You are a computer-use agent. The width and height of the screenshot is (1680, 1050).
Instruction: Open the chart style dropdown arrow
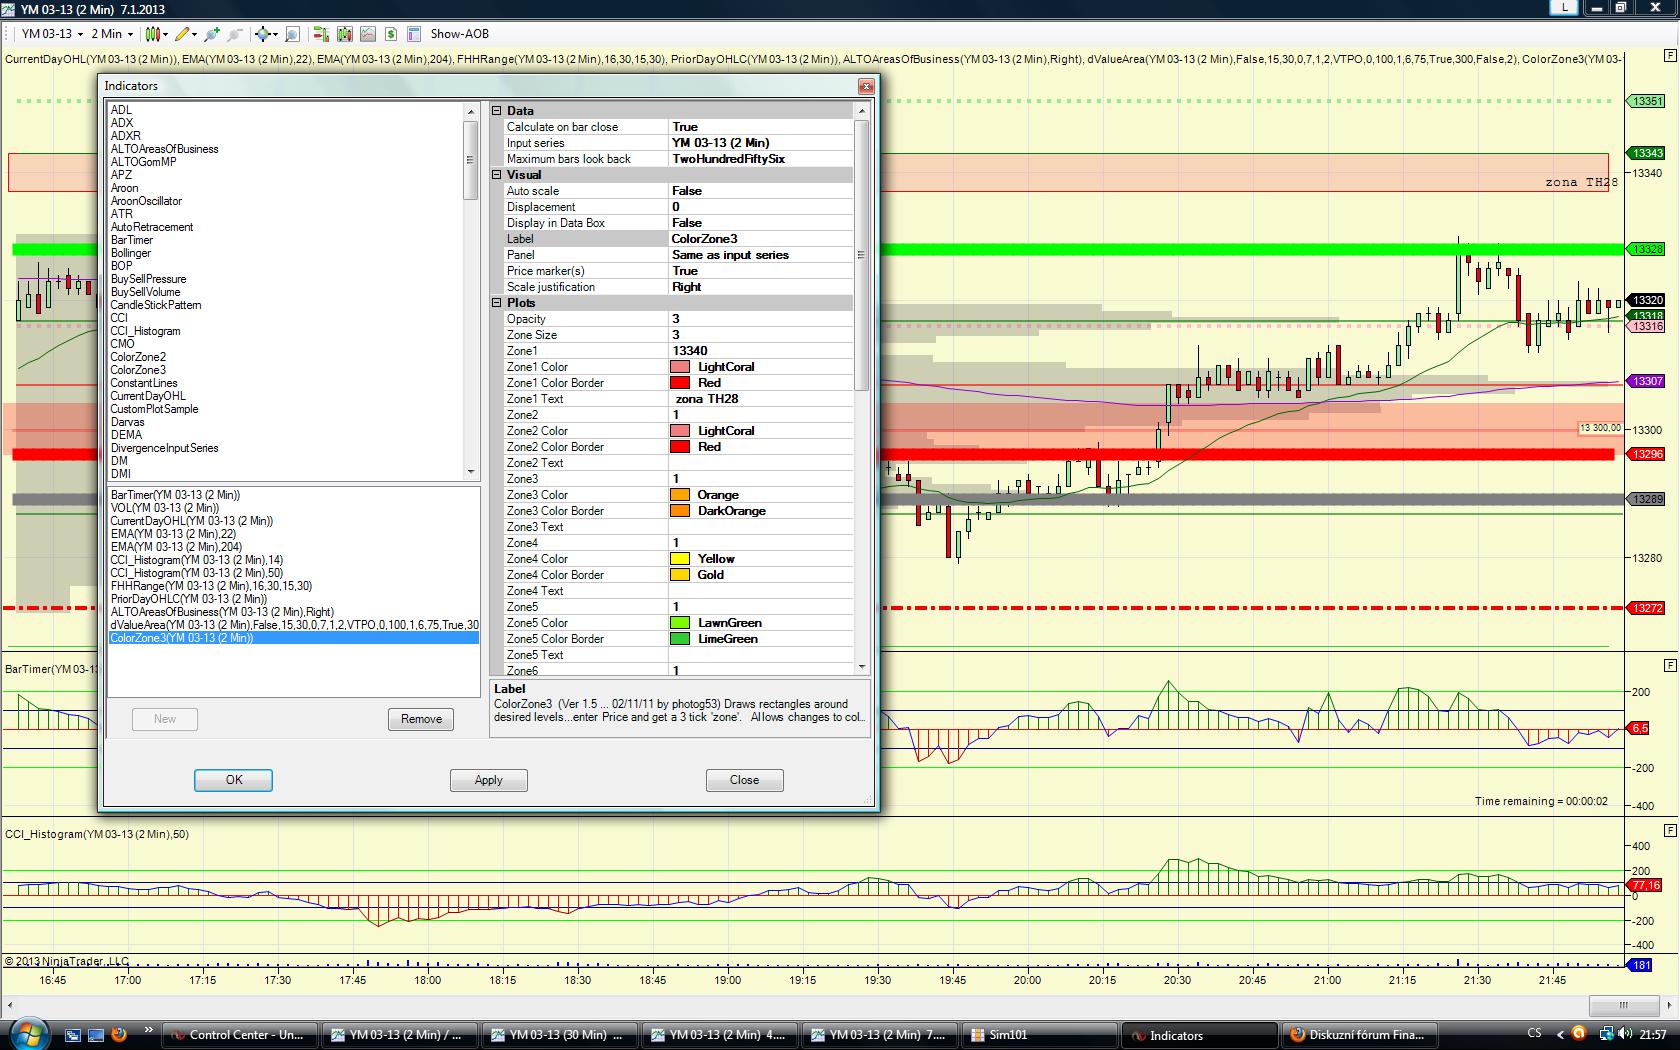[x=165, y=34]
